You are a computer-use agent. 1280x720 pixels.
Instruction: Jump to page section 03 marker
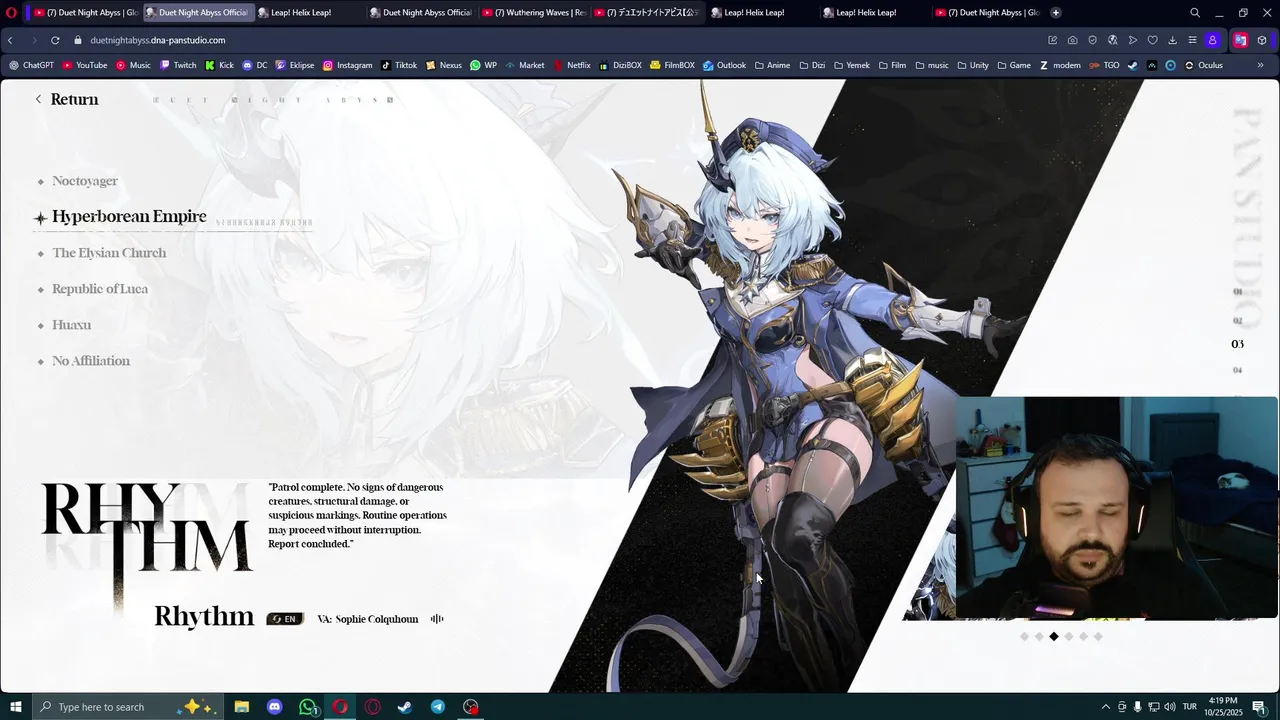click(x=1237, y=344)
